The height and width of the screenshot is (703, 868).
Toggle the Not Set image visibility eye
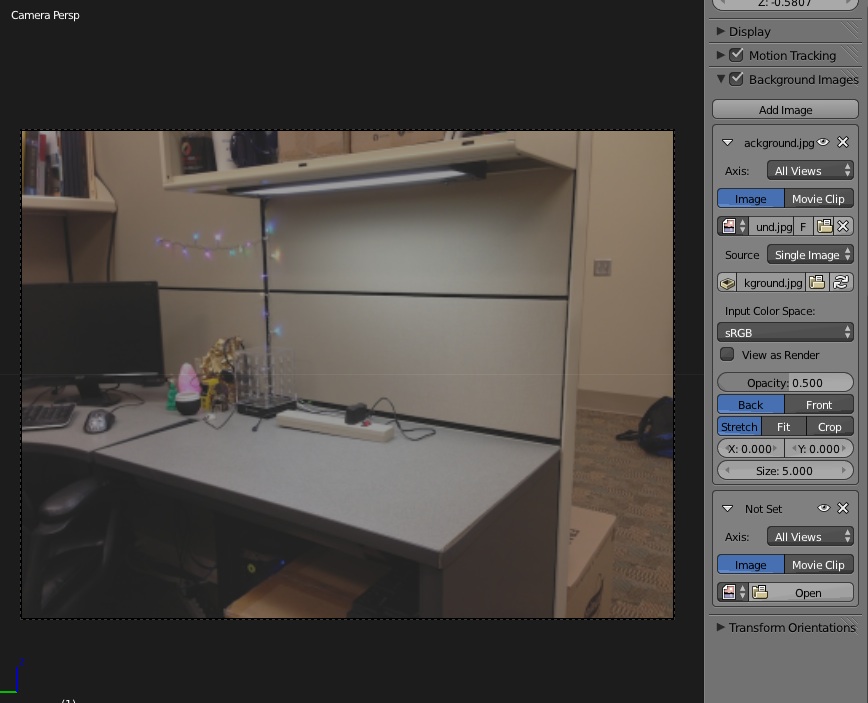(x=824, y=509)
